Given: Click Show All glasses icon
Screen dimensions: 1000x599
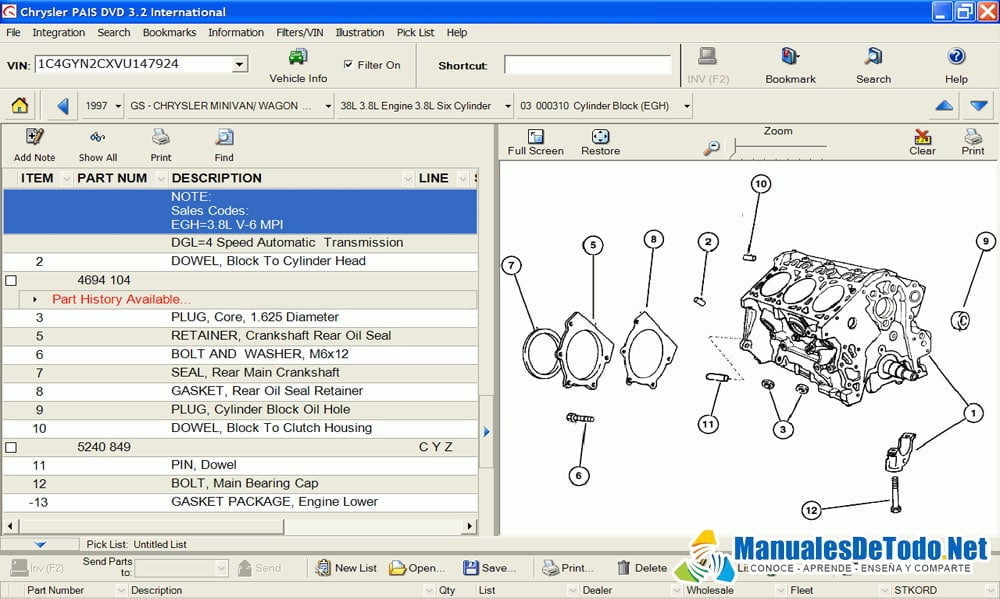Looking at the screenshot, I should pyautogui.click(x=98, y=137).
